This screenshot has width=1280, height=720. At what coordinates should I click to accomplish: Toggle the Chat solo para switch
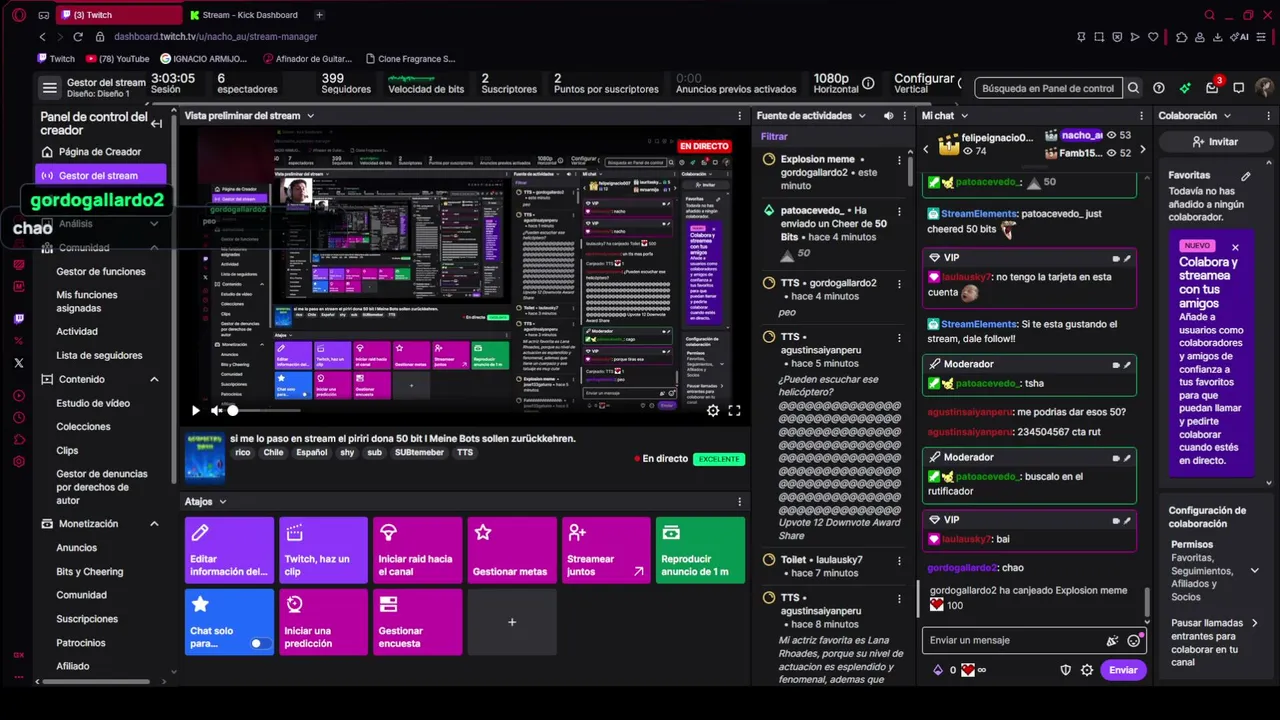click(260, 643)
